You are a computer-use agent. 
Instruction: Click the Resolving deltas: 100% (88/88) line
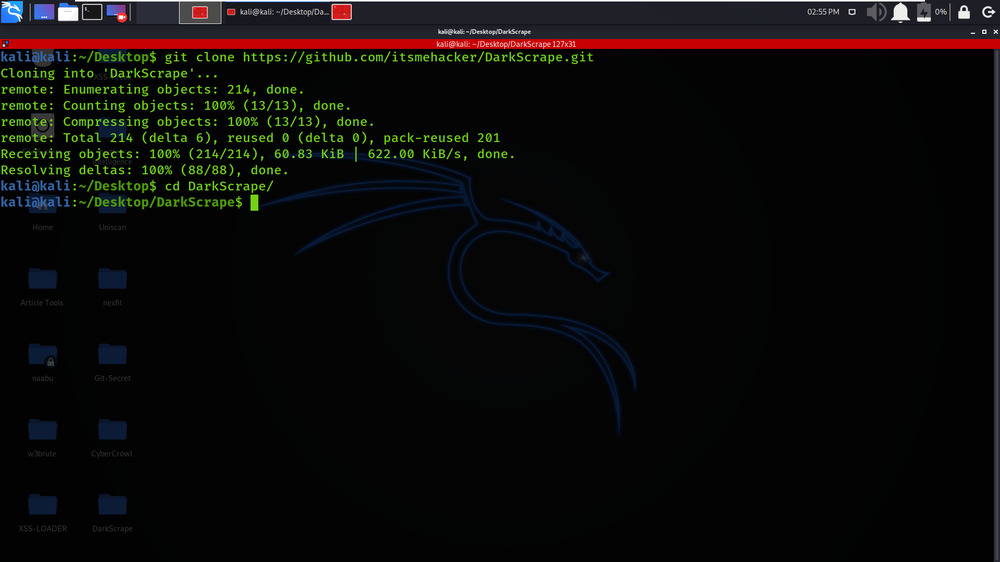click(144, 170)
